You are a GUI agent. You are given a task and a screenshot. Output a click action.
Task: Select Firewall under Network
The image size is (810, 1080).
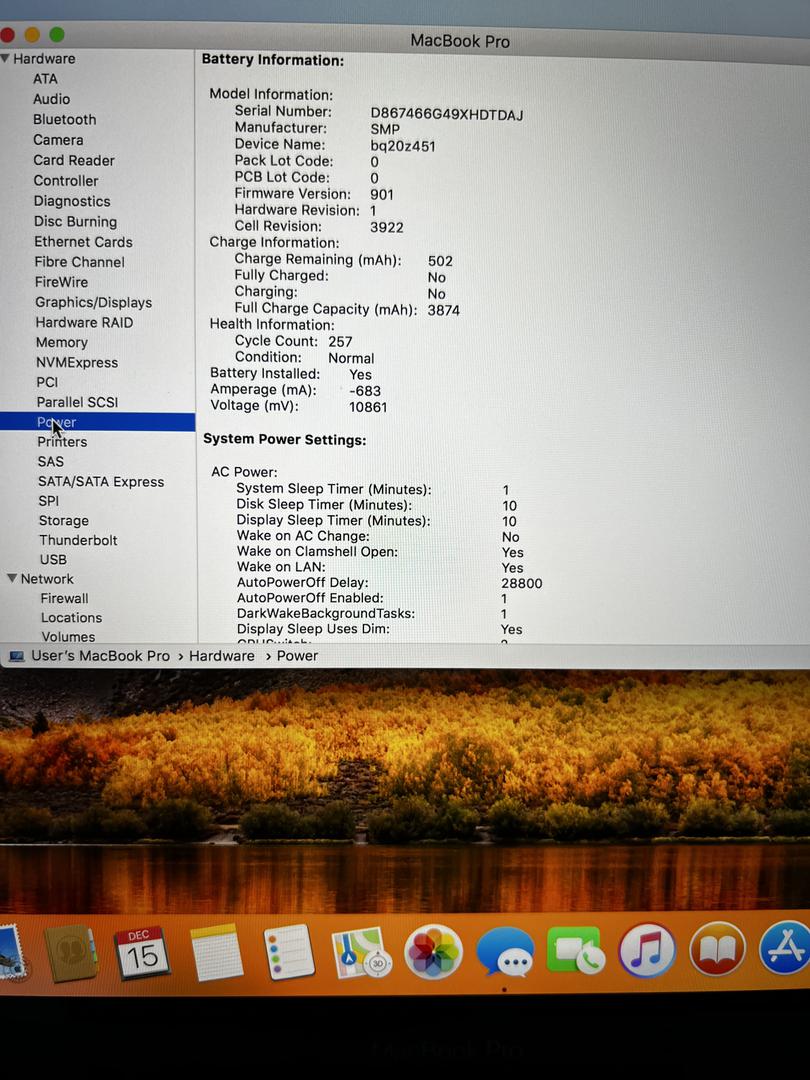65,599
